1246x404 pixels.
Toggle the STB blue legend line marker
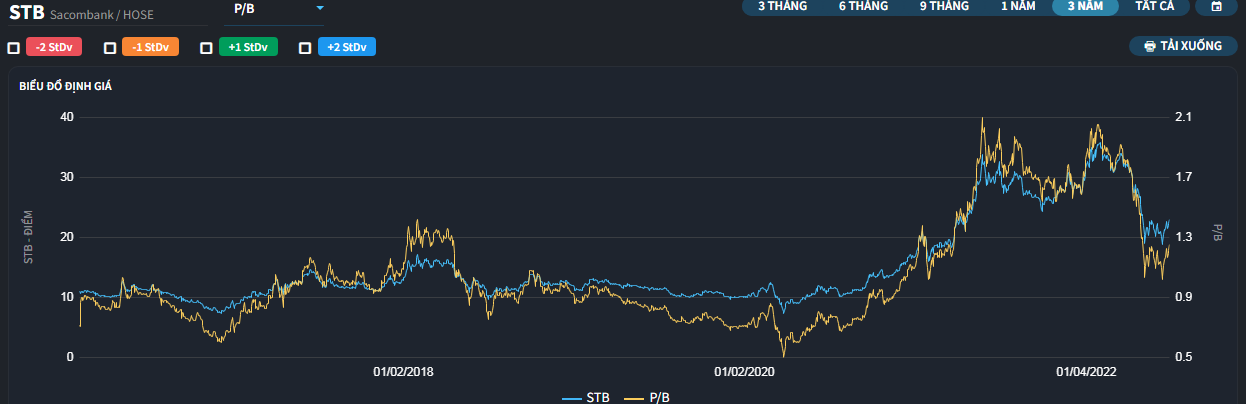(x=572, y=398)
